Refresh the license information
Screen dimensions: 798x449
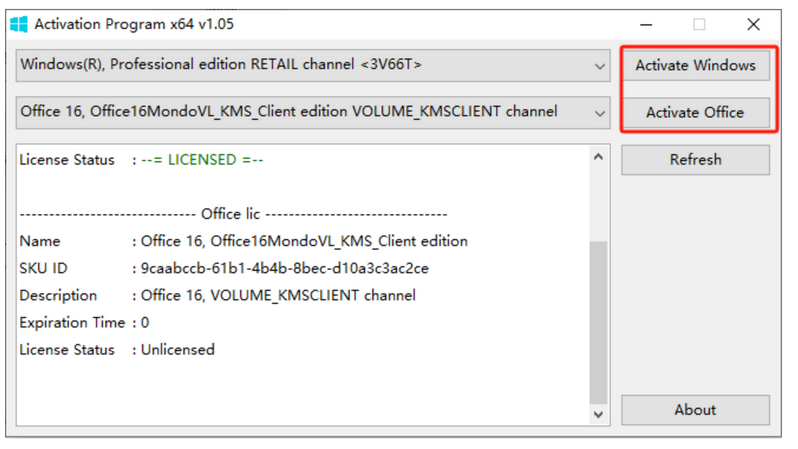coord(695,160)
